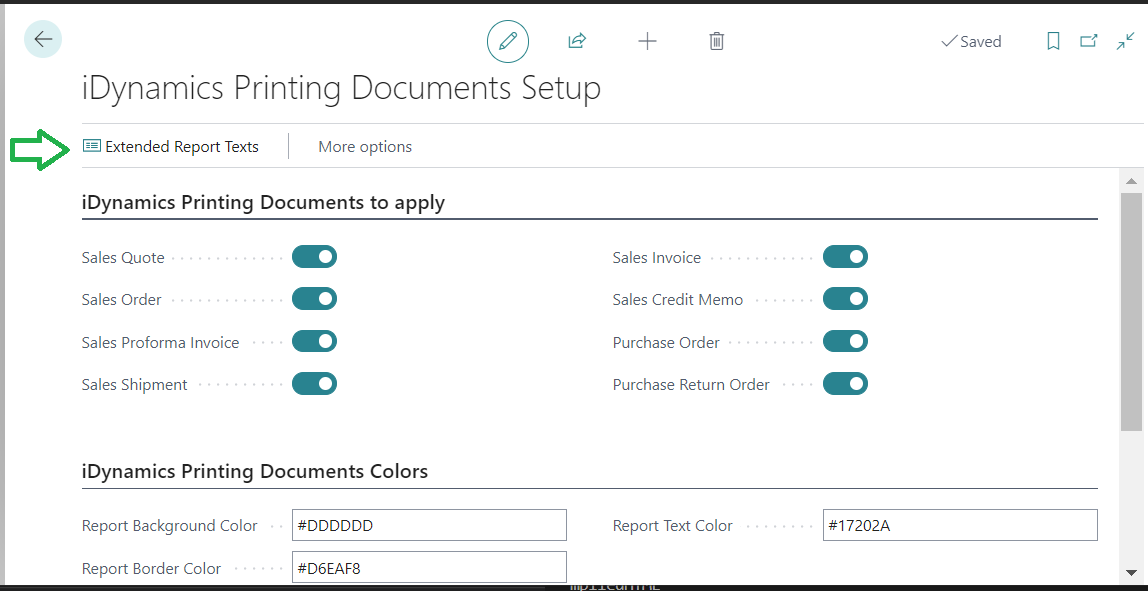Click the bookmark icon
Screen dimensions: 1148x591
pyautogui.click(x=1053, y=42)
